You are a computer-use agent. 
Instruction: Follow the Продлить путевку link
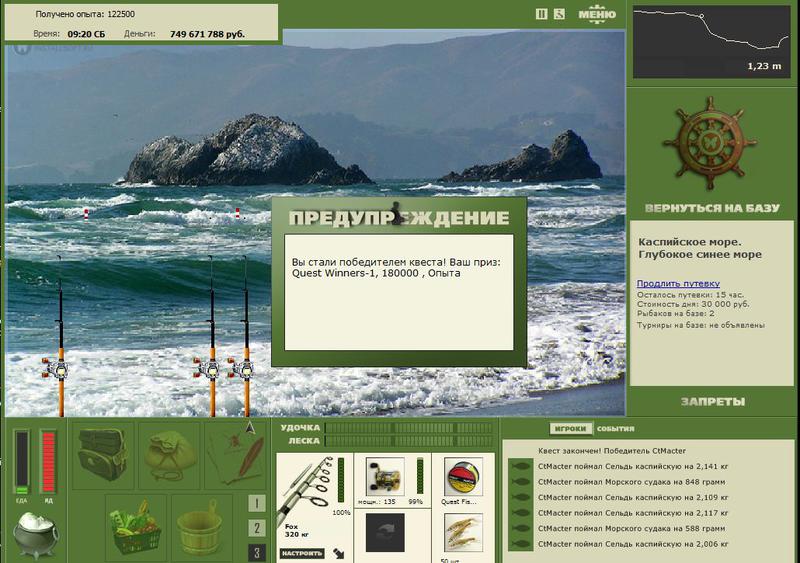[678, 283]
